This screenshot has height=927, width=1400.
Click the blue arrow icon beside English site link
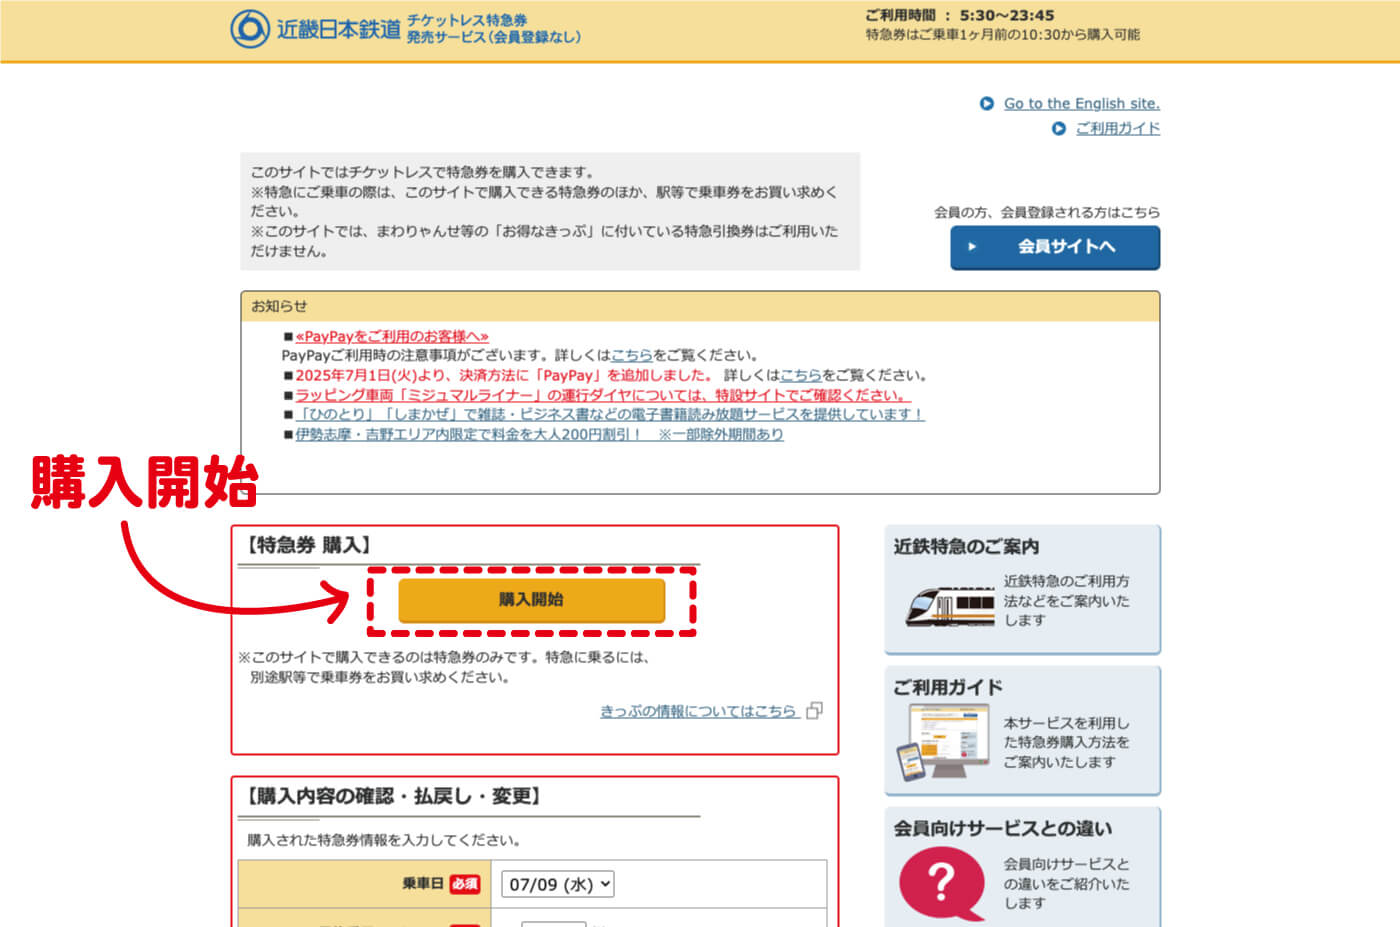pos(985,103)
